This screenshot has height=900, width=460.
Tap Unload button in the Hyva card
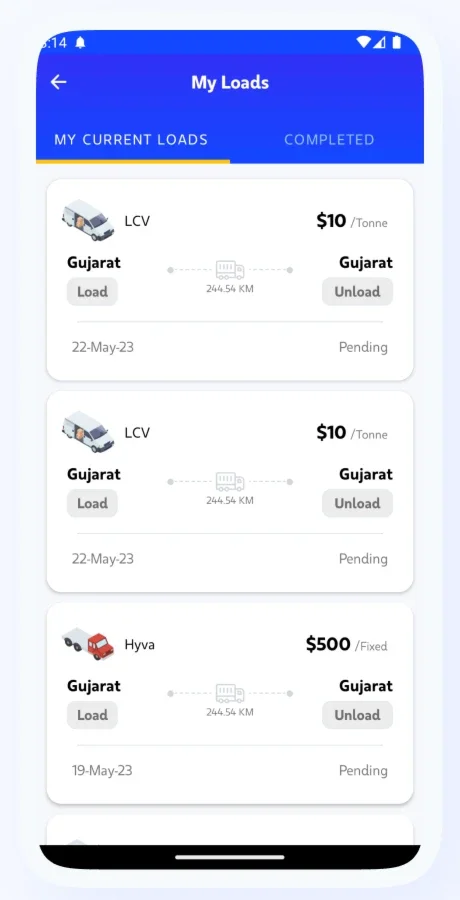357,715
